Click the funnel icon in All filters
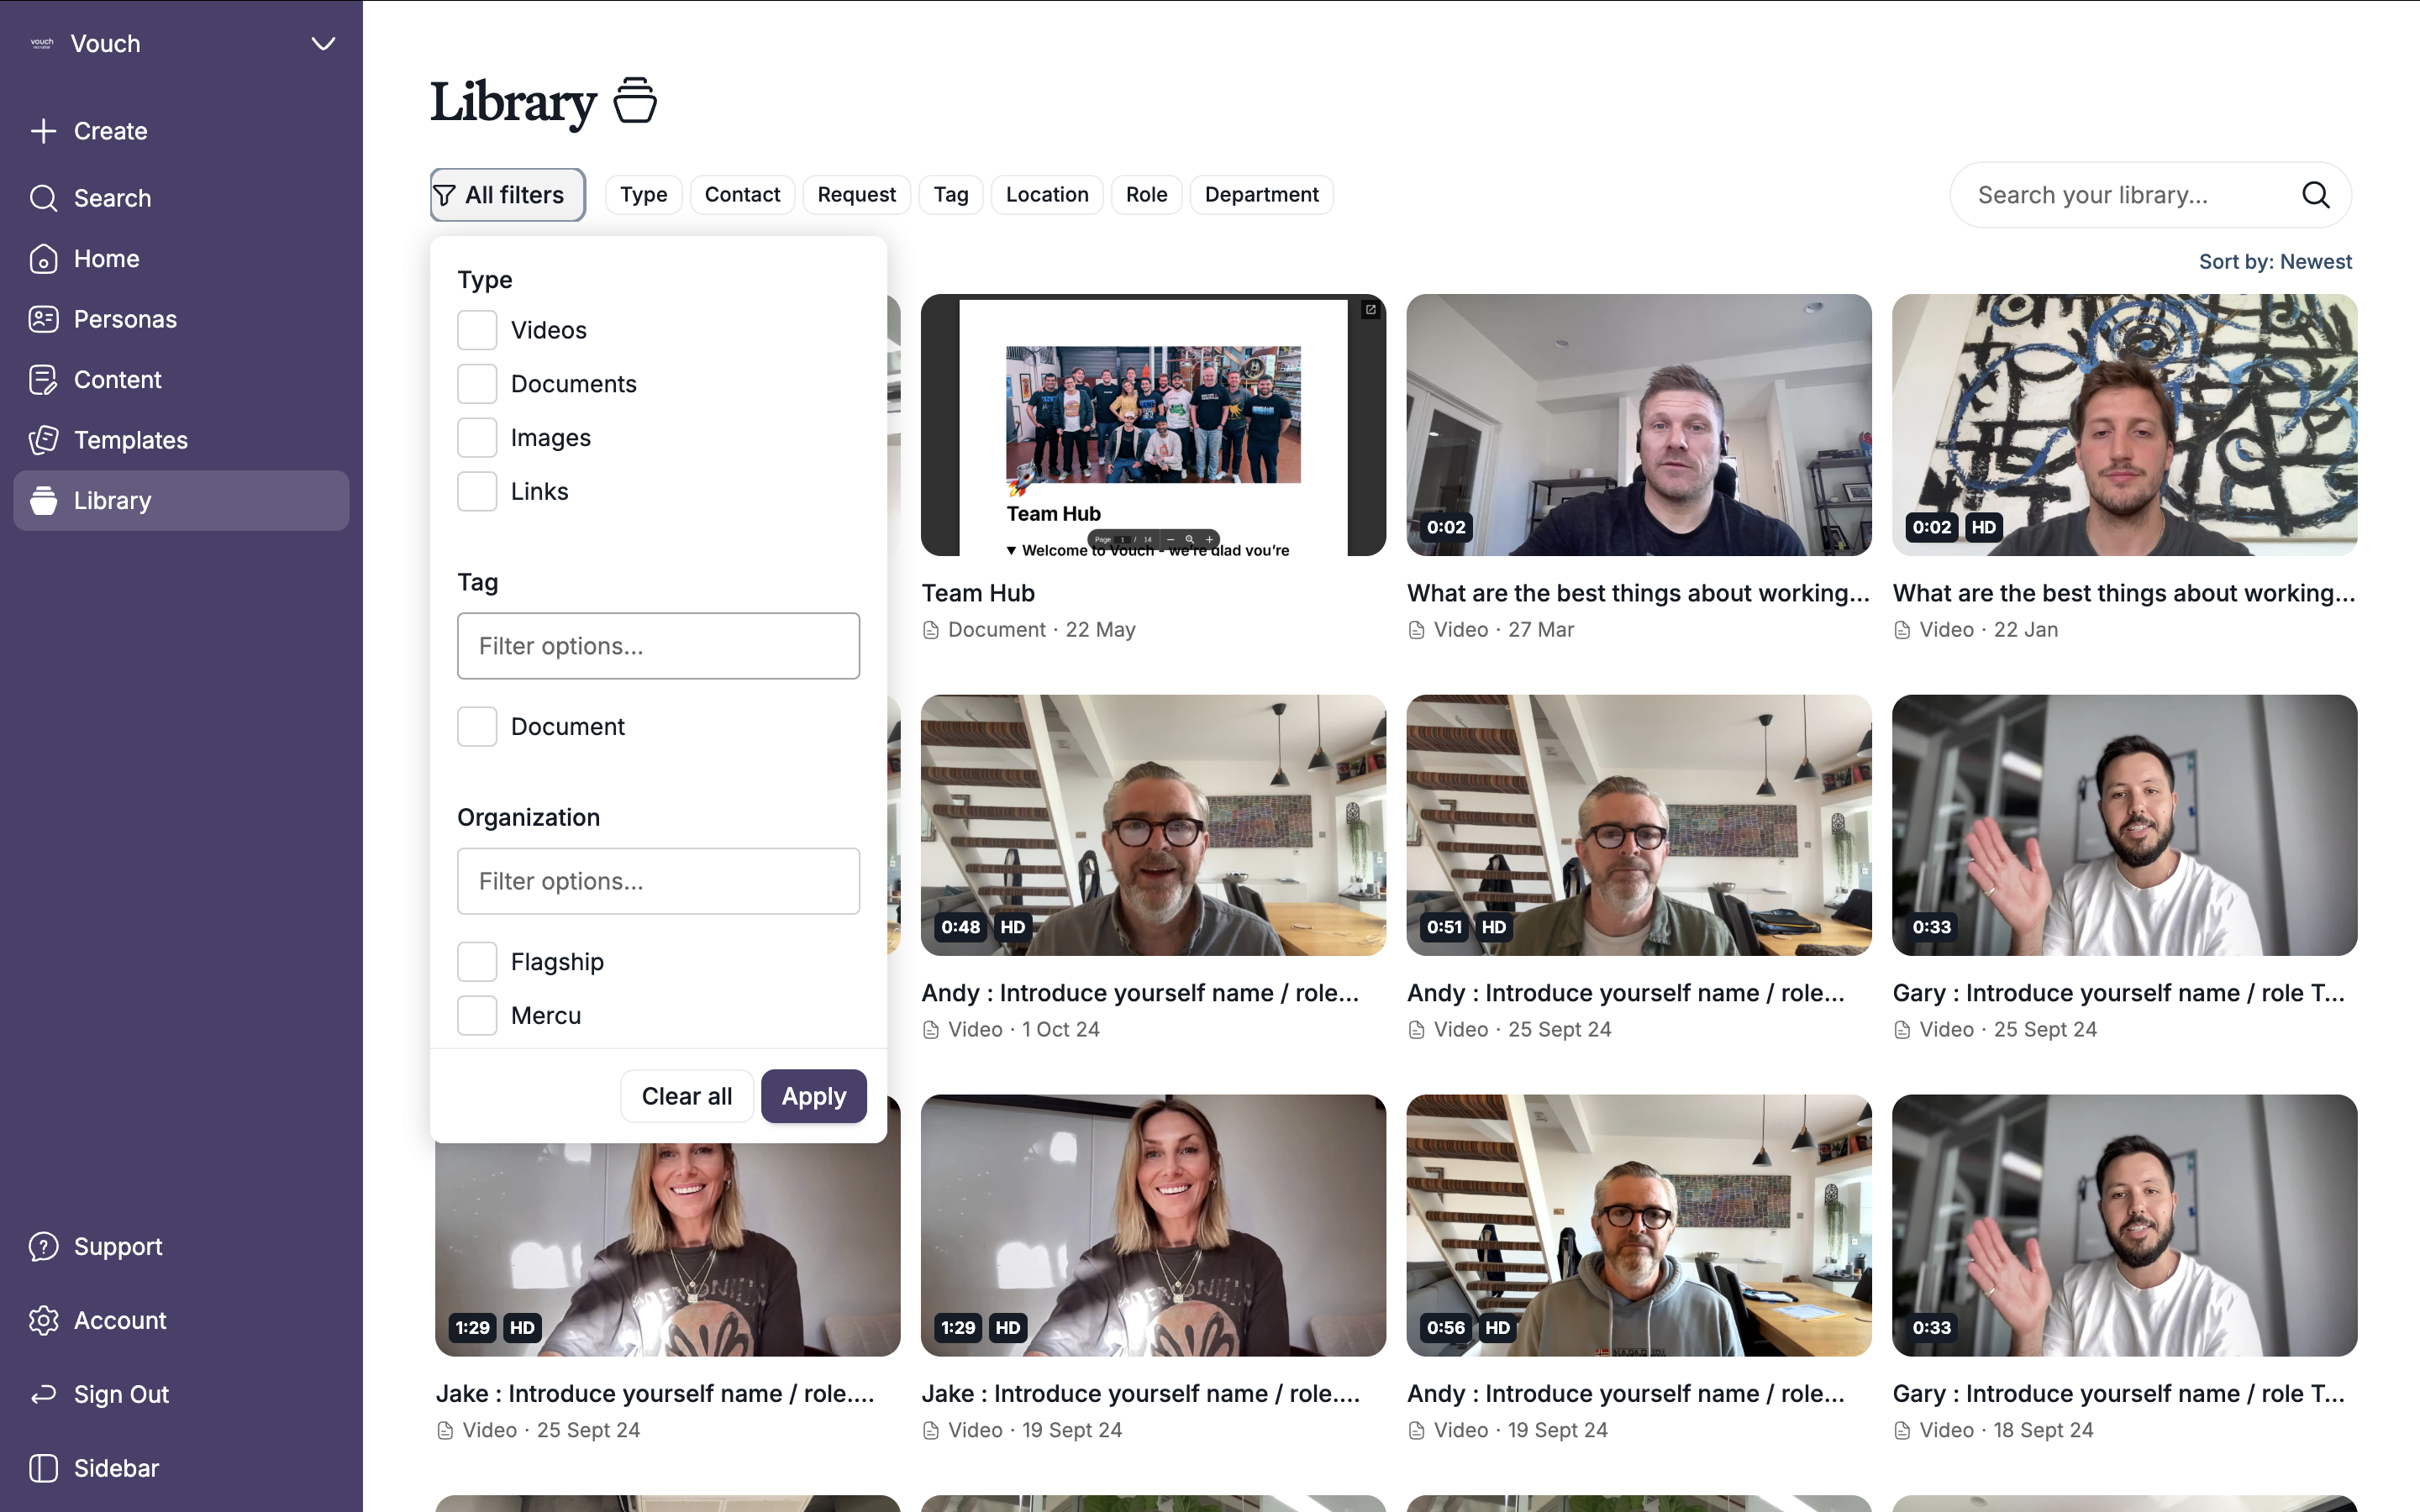This screenshot has width=2420, height=1512. tap(445, 195)
